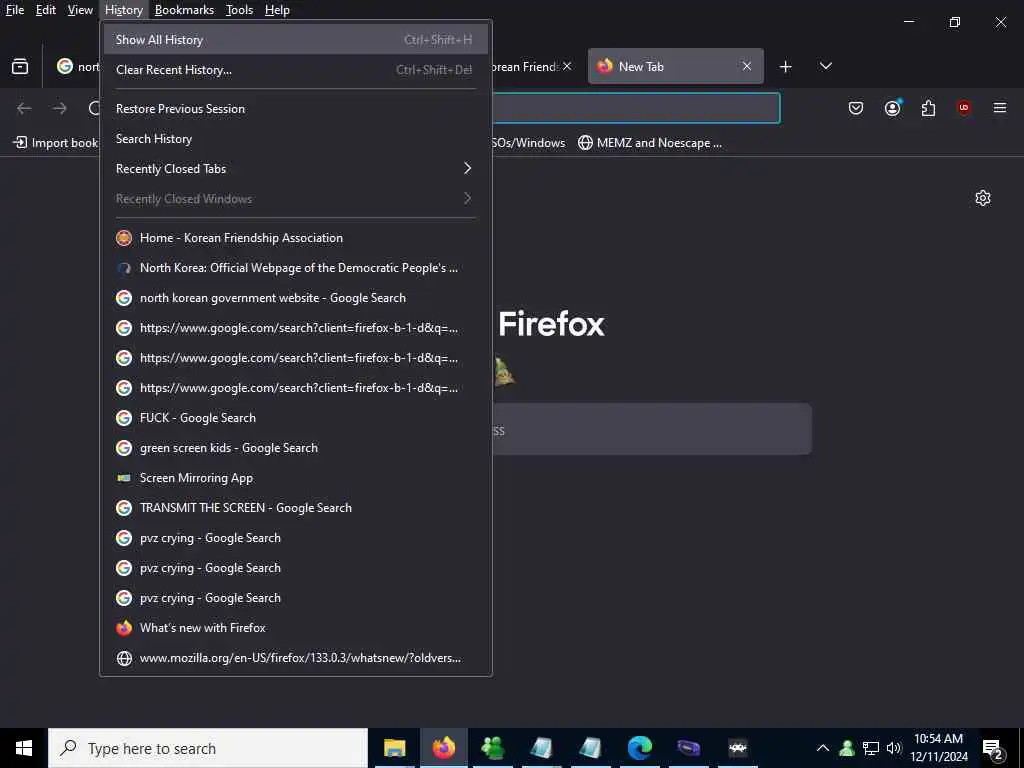Open the View menu
The image size is (1024, 768).
click(80, 10)
